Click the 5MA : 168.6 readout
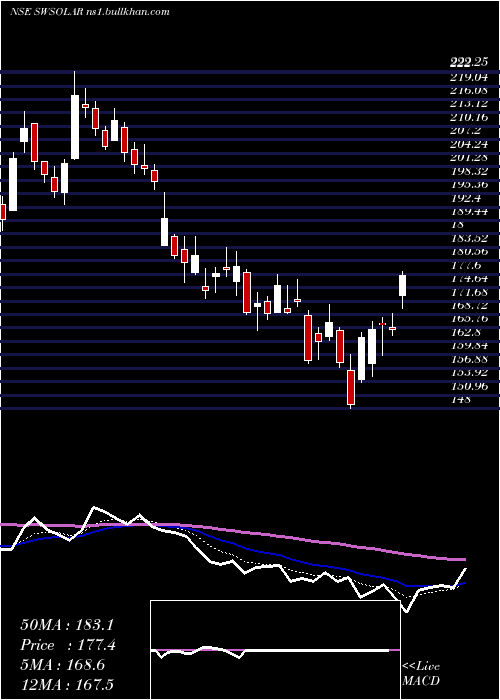This screenshot has width=500, height=700. (x=62, y=665)
